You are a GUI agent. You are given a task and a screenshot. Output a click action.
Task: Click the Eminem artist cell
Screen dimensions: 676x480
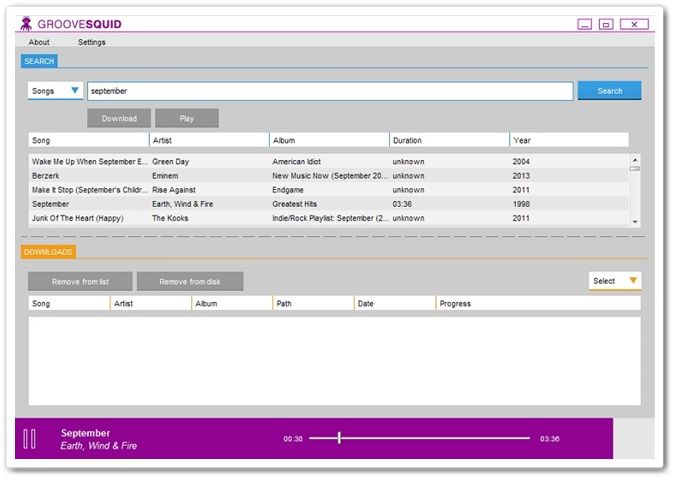pos(165,176)
